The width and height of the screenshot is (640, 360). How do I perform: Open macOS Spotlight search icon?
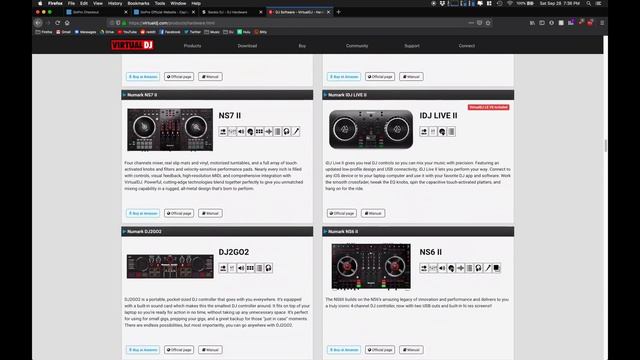(x=589, y=3)
